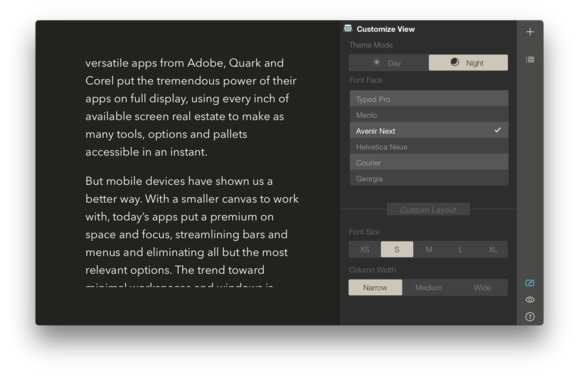Click the checkmark beside Avenir Next

pos(498,130)
